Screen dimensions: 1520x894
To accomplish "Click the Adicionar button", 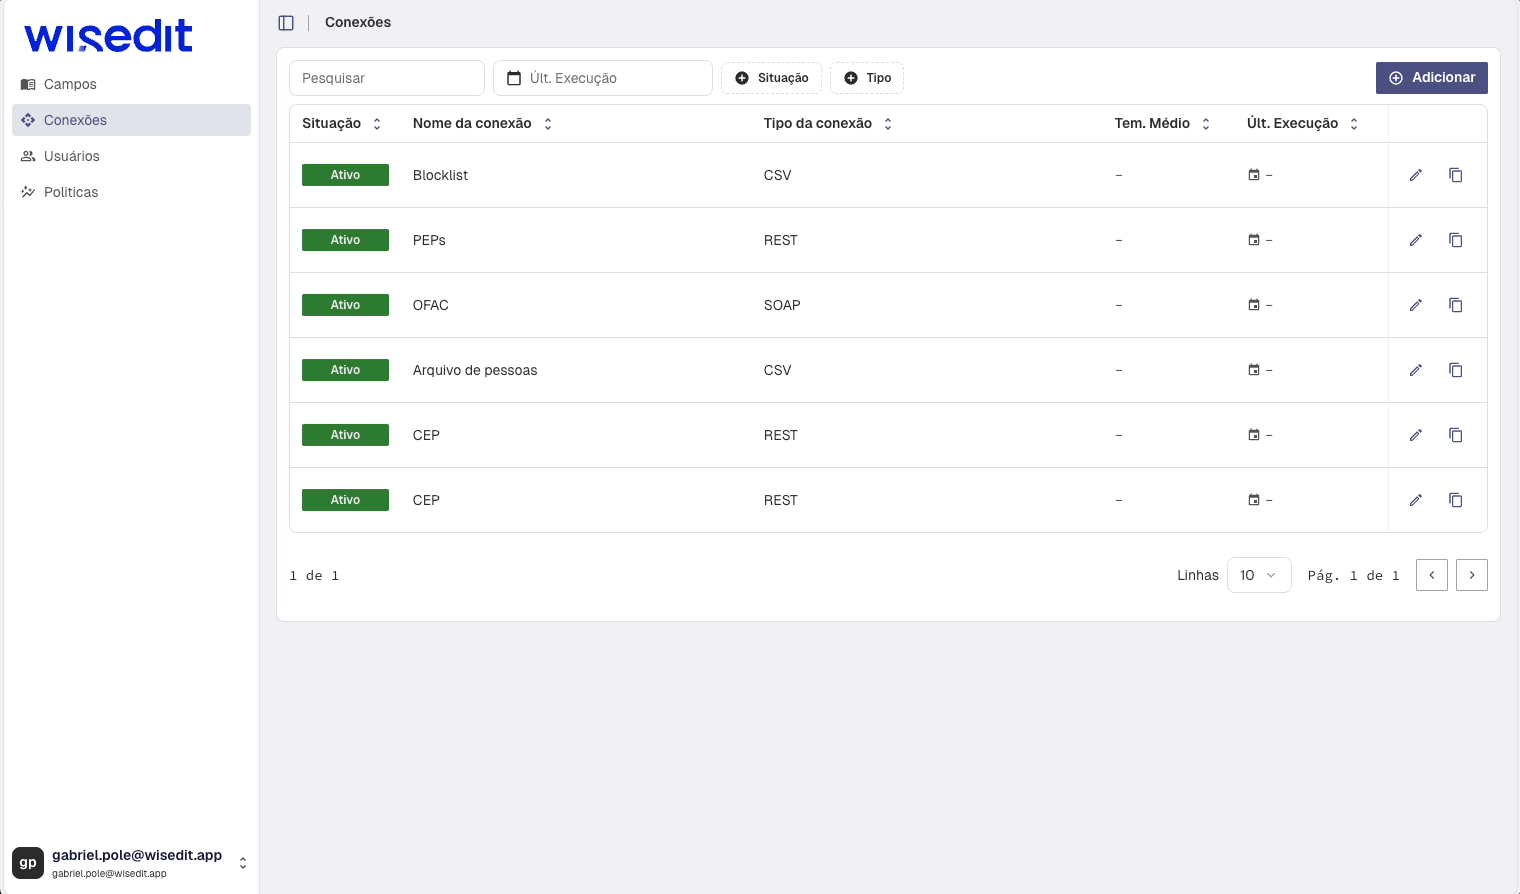I will pyautogui.click(x=1431, y=78).
